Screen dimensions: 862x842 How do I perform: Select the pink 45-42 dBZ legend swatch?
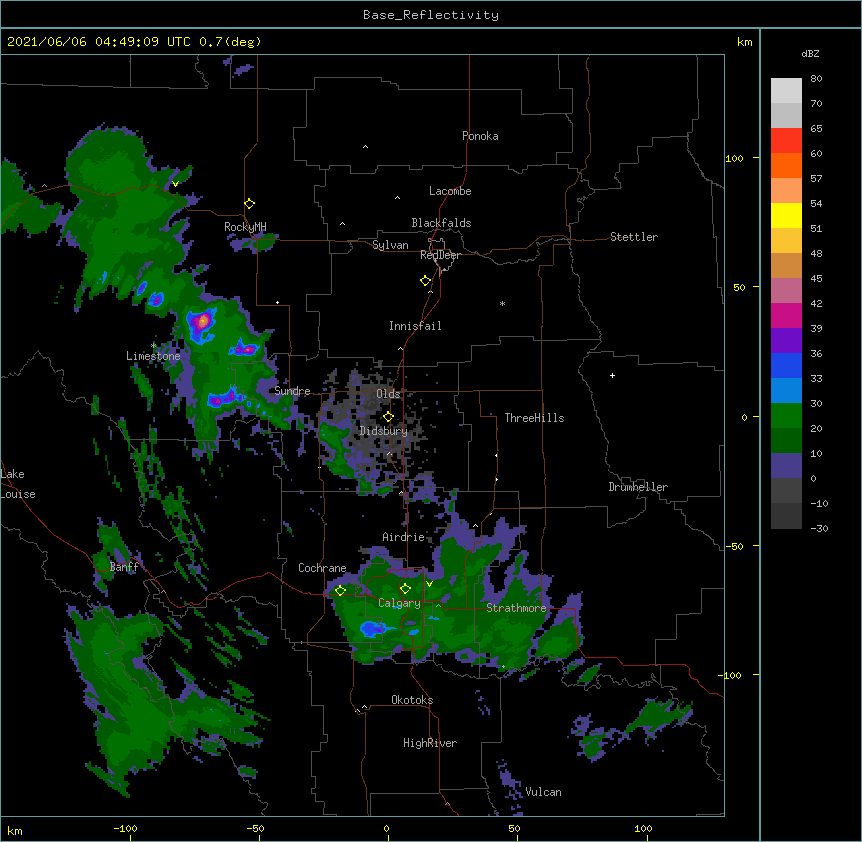(786, 291)
